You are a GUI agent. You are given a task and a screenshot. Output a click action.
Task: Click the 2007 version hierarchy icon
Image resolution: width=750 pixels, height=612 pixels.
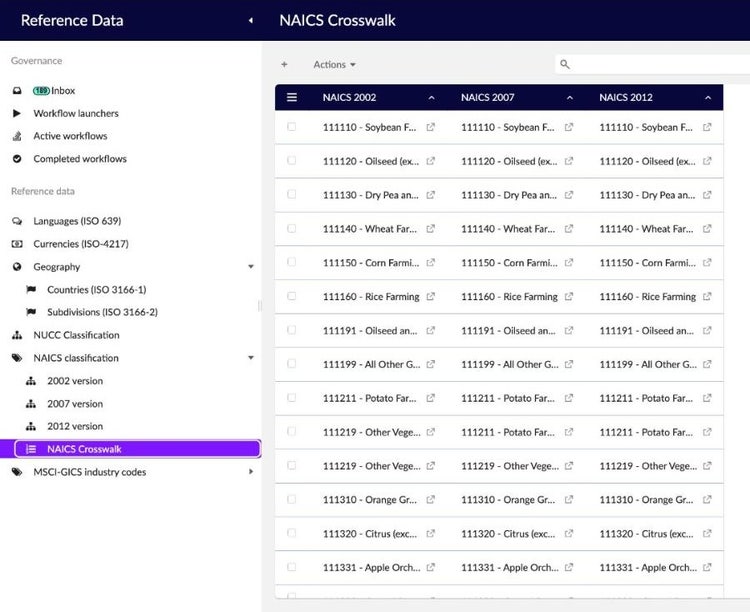click(x=31, y=404)
